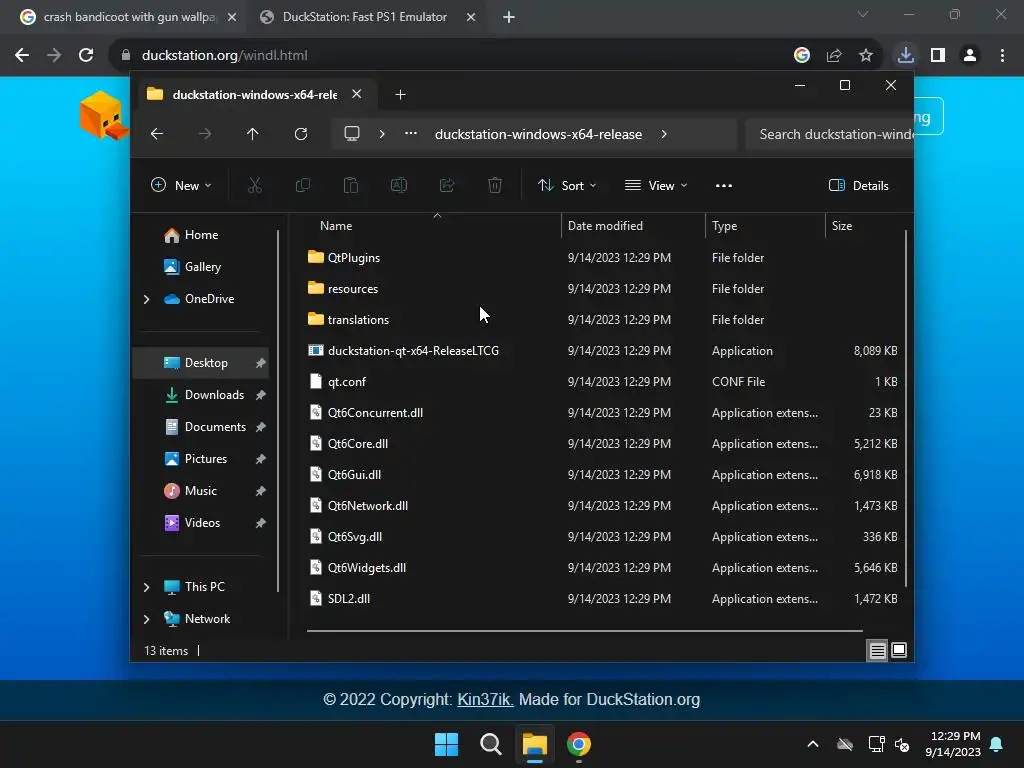The image size is (1024, 768).
Task: Click chevron after duckstation-windows-x64-release breadcrumb
Action: point(664,134)
